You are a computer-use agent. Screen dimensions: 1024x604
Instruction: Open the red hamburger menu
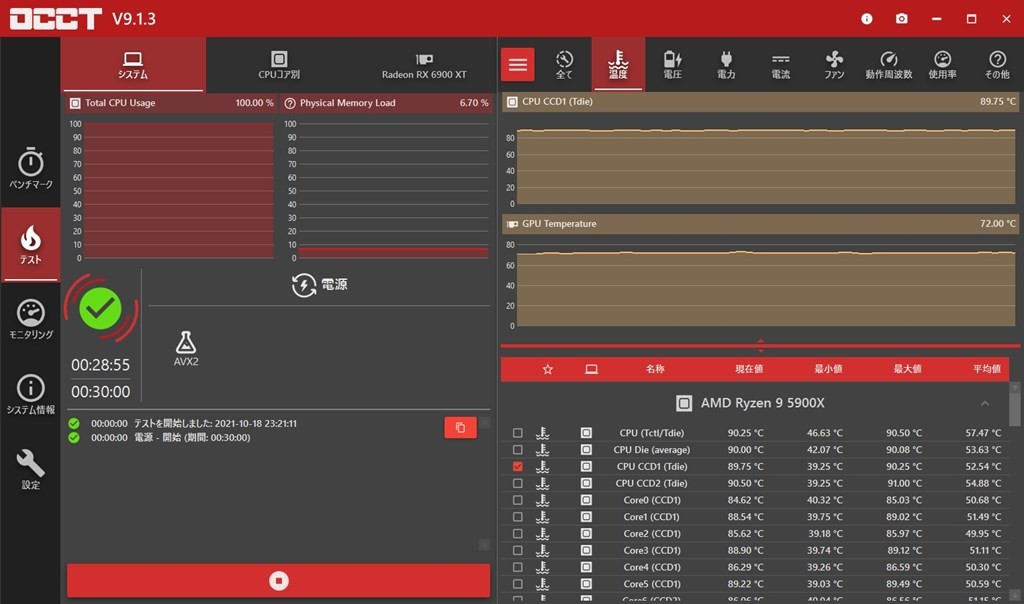[517, 65]
